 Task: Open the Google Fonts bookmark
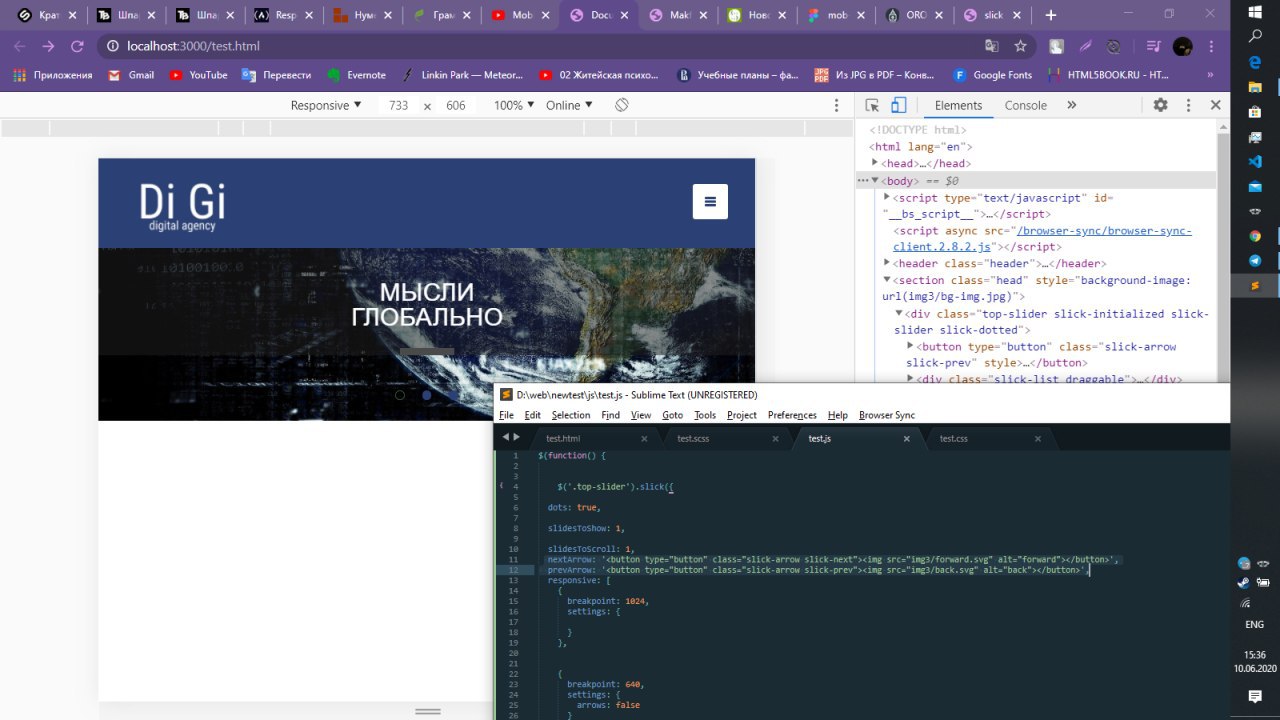[x=992, y=75]
